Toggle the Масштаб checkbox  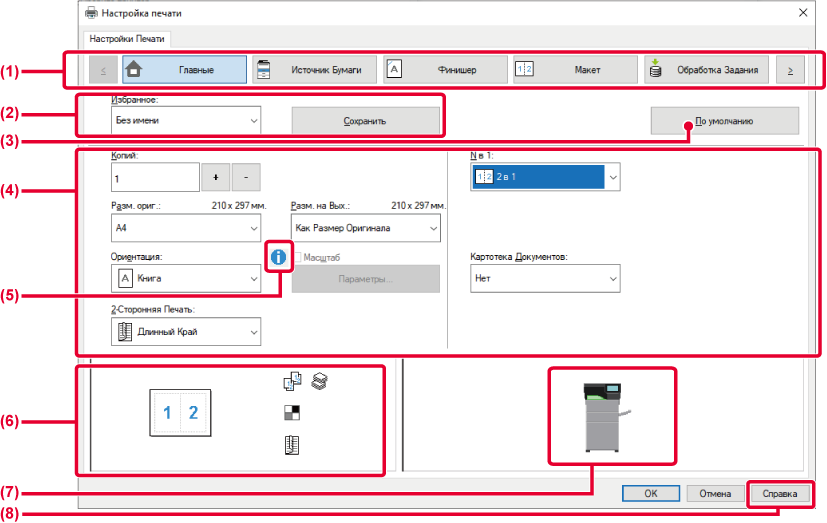(297, 257)
